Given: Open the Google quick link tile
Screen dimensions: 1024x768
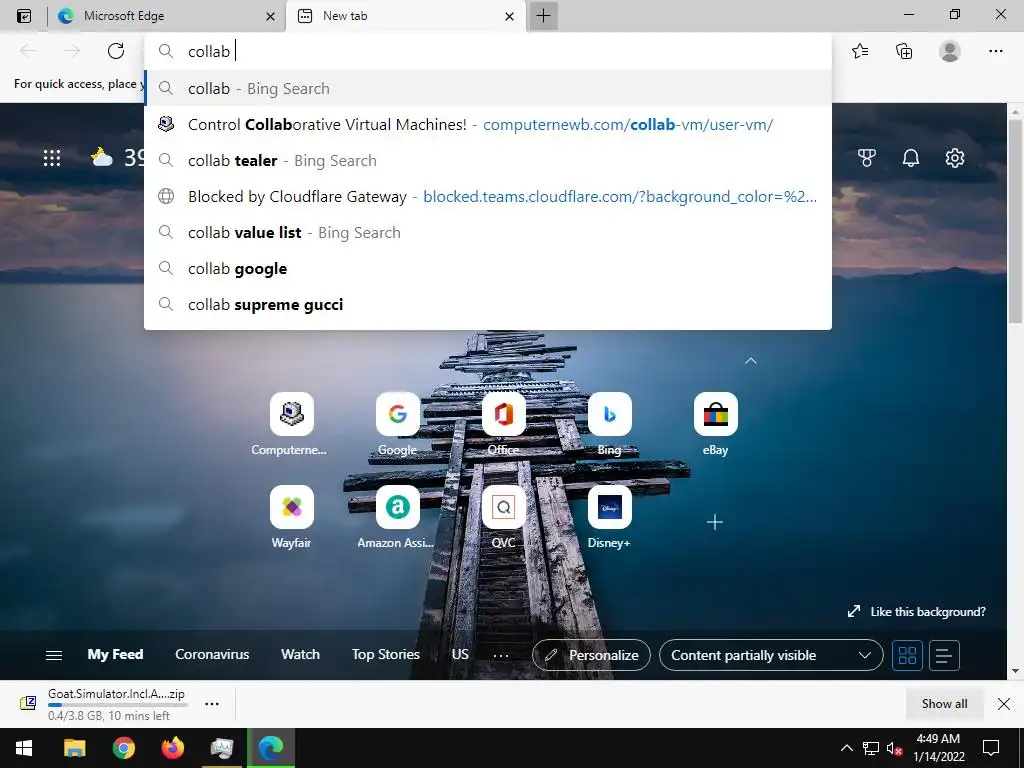Looking at the screenshot, I should point(397,413).
